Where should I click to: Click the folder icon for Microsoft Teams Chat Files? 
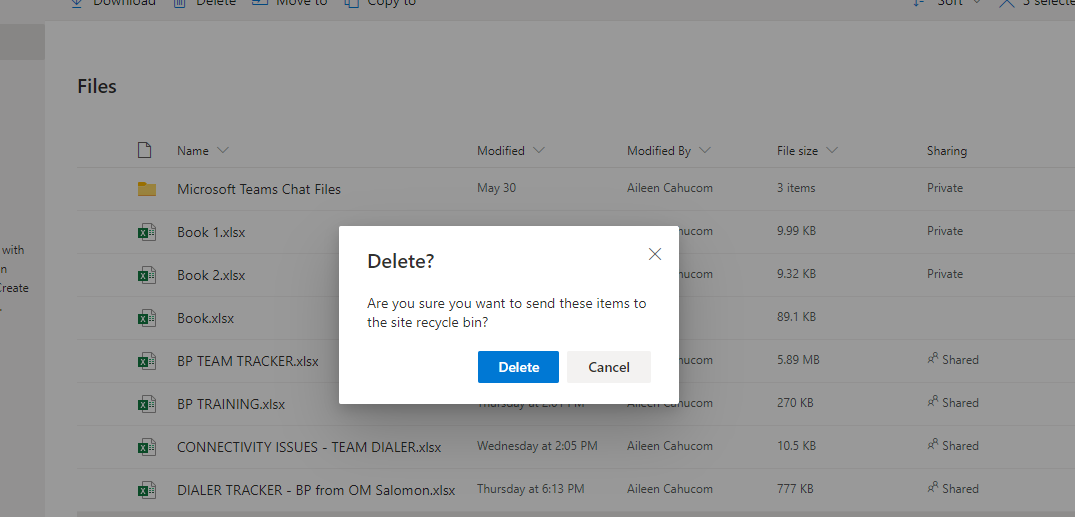point(147,189)
